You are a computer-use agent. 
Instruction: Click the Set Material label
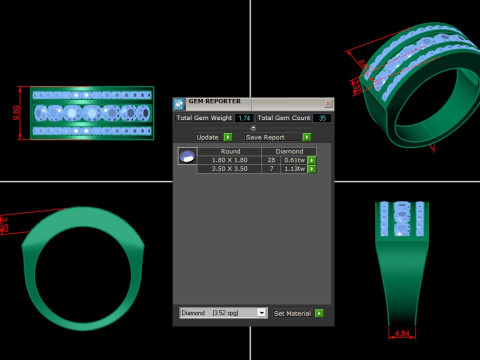click(x=292, y=313)
